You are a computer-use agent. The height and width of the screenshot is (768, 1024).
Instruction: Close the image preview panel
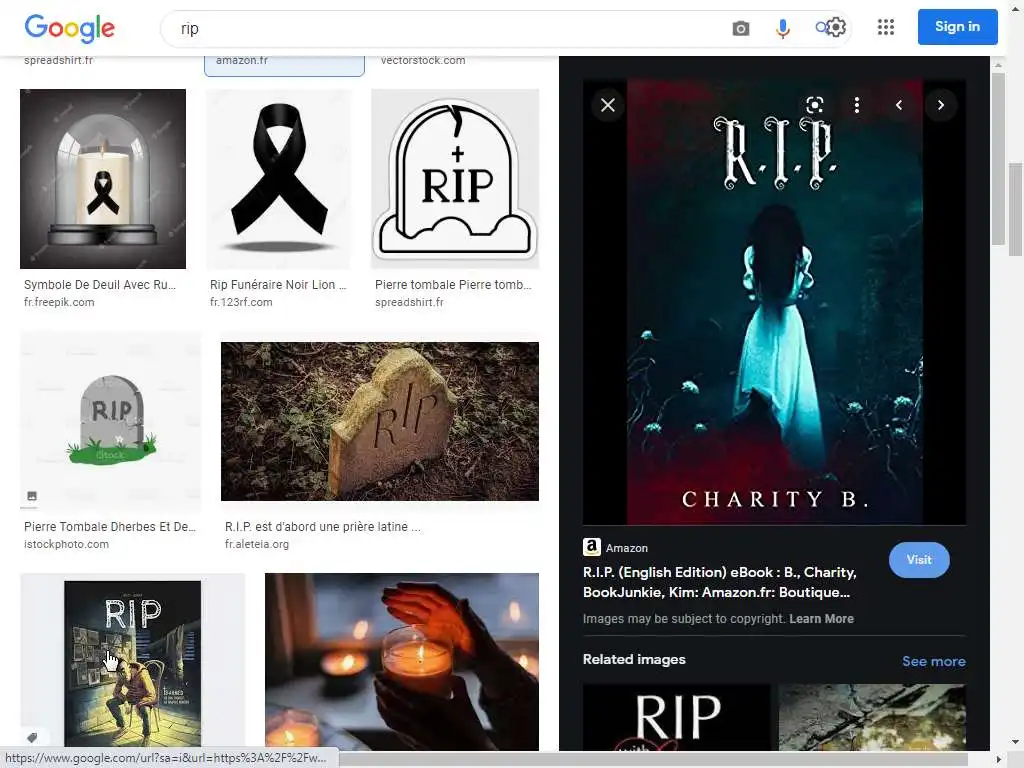click(x=607, y=105)
